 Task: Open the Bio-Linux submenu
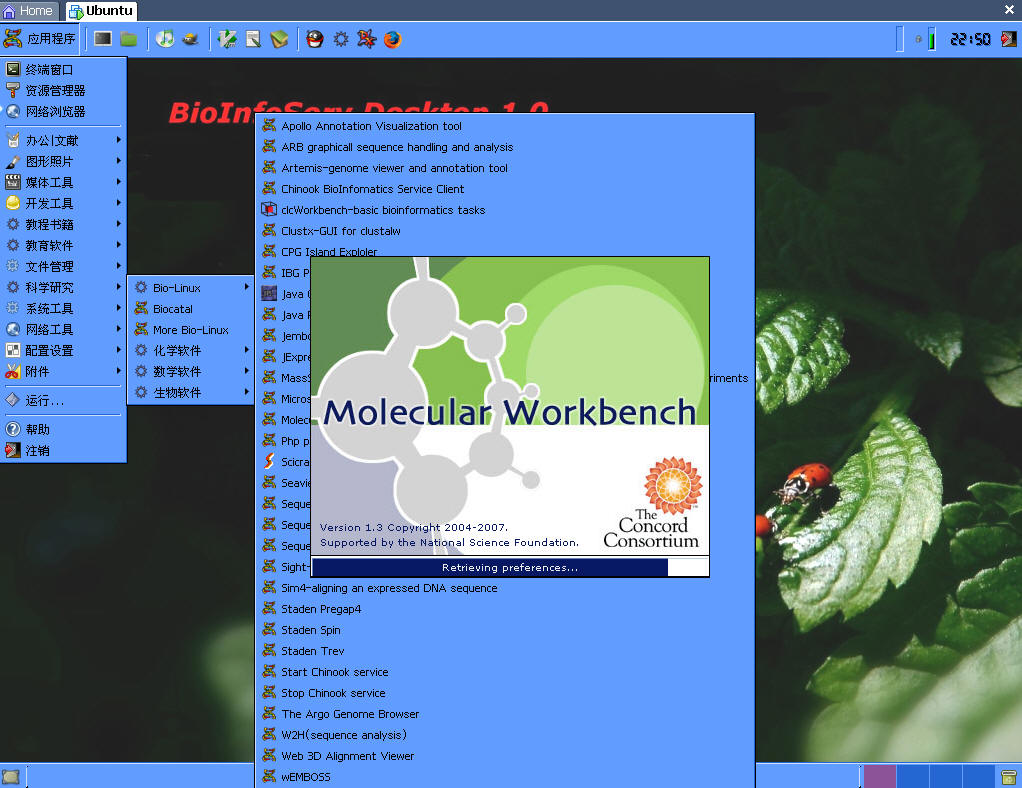[191, 287]
